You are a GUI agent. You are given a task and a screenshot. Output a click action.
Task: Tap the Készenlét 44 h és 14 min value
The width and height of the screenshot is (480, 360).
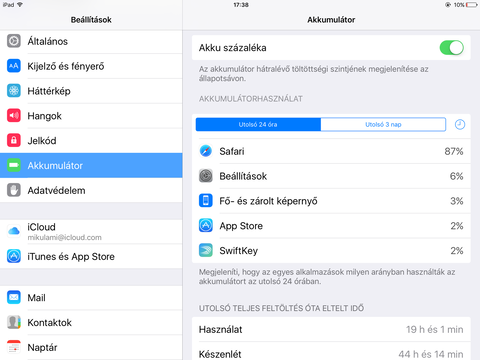click(x=431, y=354)
